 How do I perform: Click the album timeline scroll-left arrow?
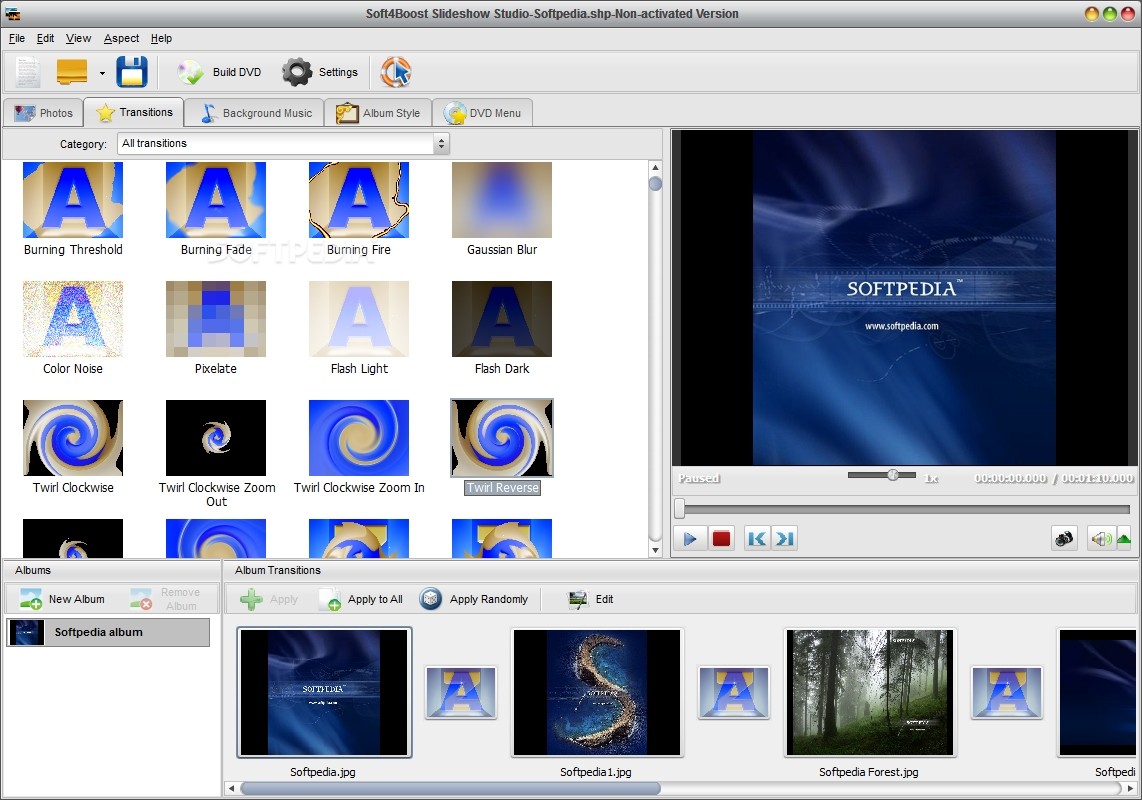click(x=232, y=788)
